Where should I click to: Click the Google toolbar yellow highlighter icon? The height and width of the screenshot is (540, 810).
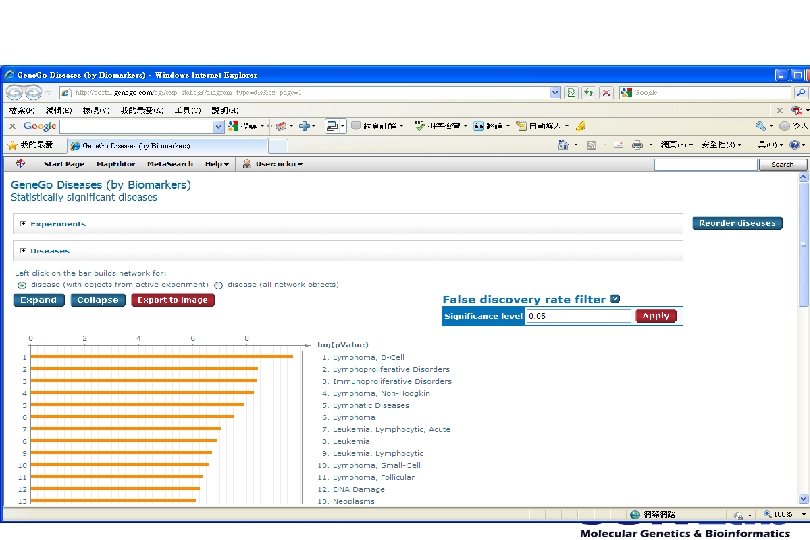[x=581, y=126]
